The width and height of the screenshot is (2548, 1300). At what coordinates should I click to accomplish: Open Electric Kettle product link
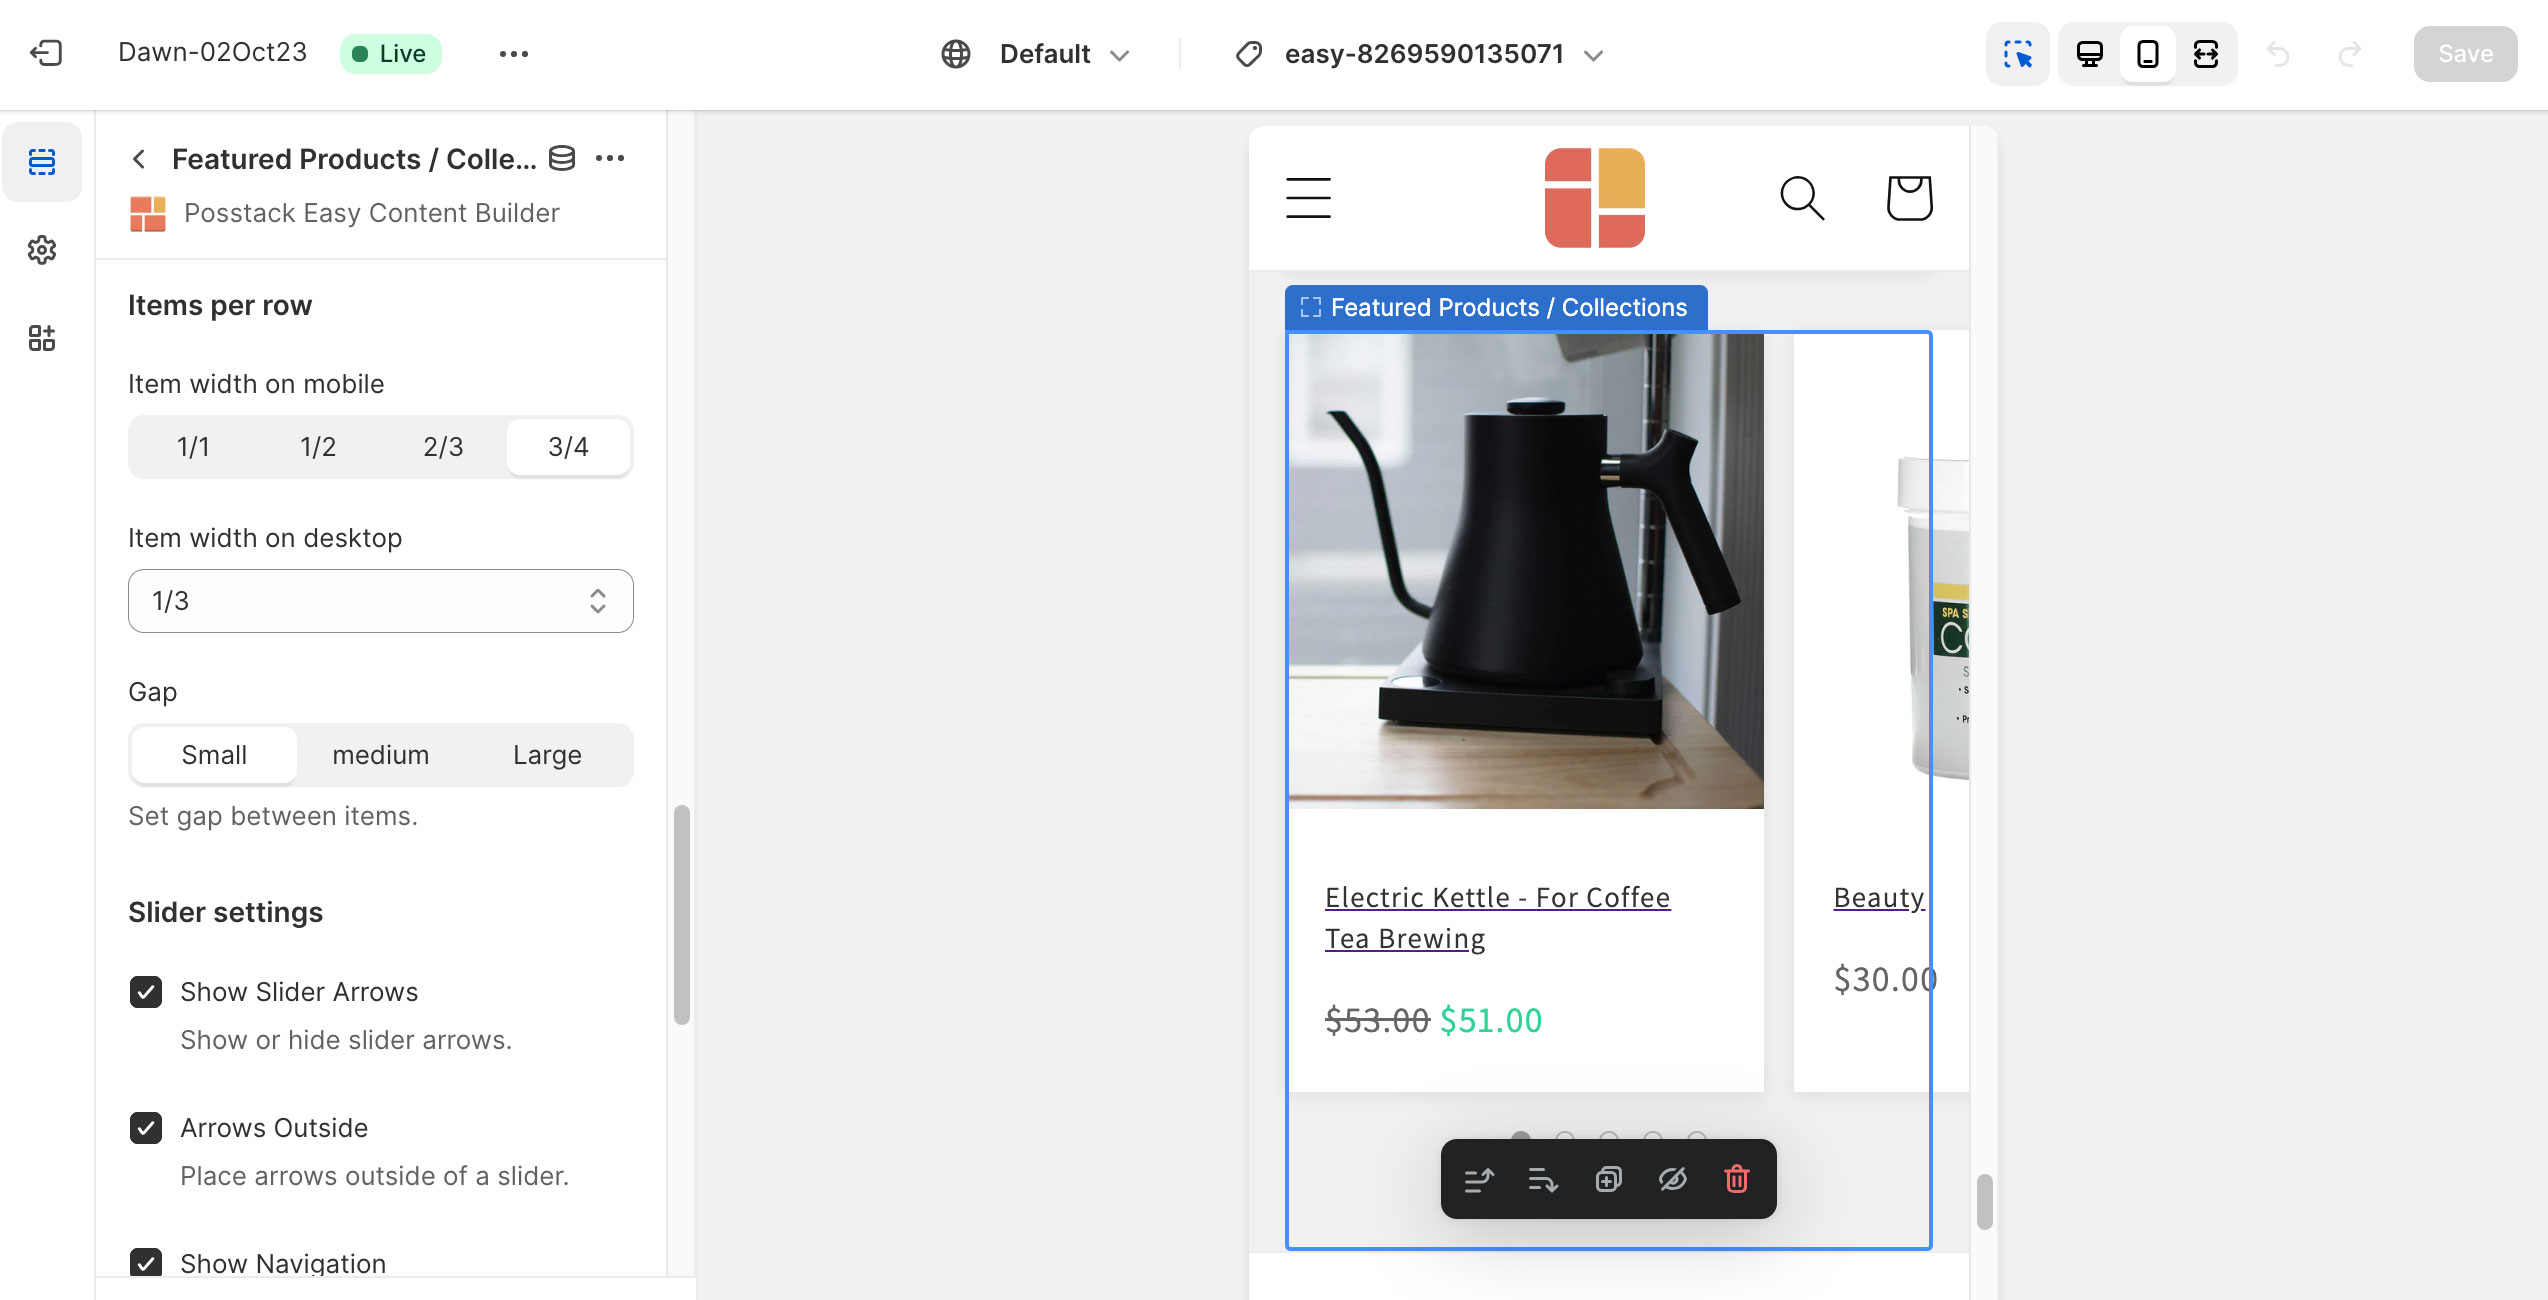pos(1497,918)
